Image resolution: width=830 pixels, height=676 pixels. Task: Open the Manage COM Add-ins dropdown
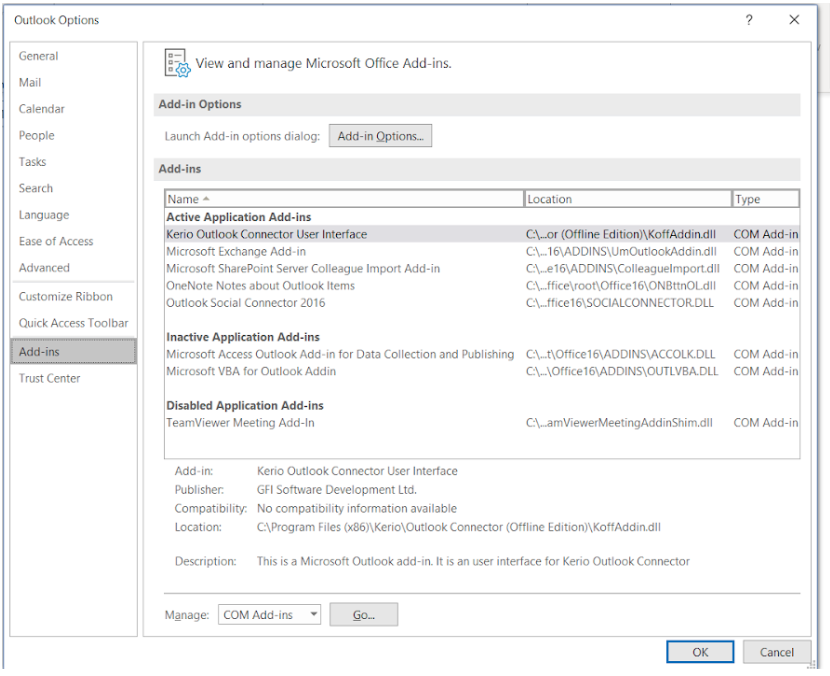(269, 615)
